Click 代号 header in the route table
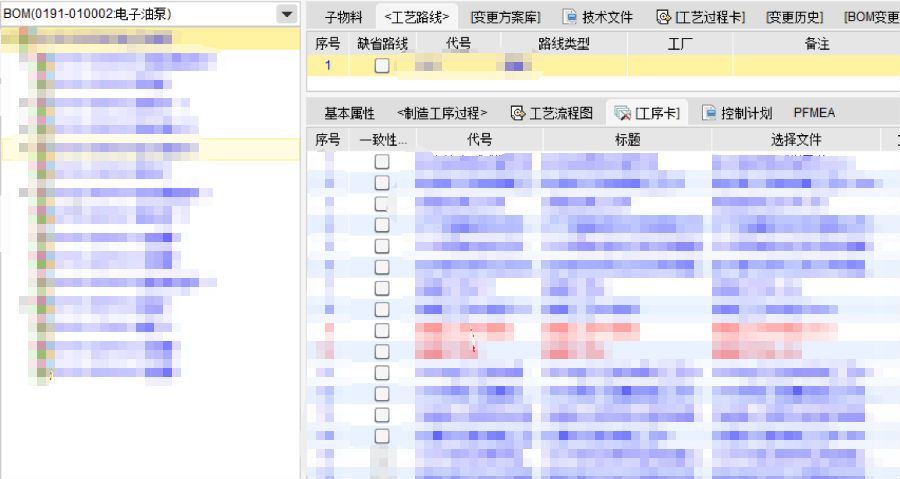The width and height of the screenshot is (900, 479). (x=459, y=44)
